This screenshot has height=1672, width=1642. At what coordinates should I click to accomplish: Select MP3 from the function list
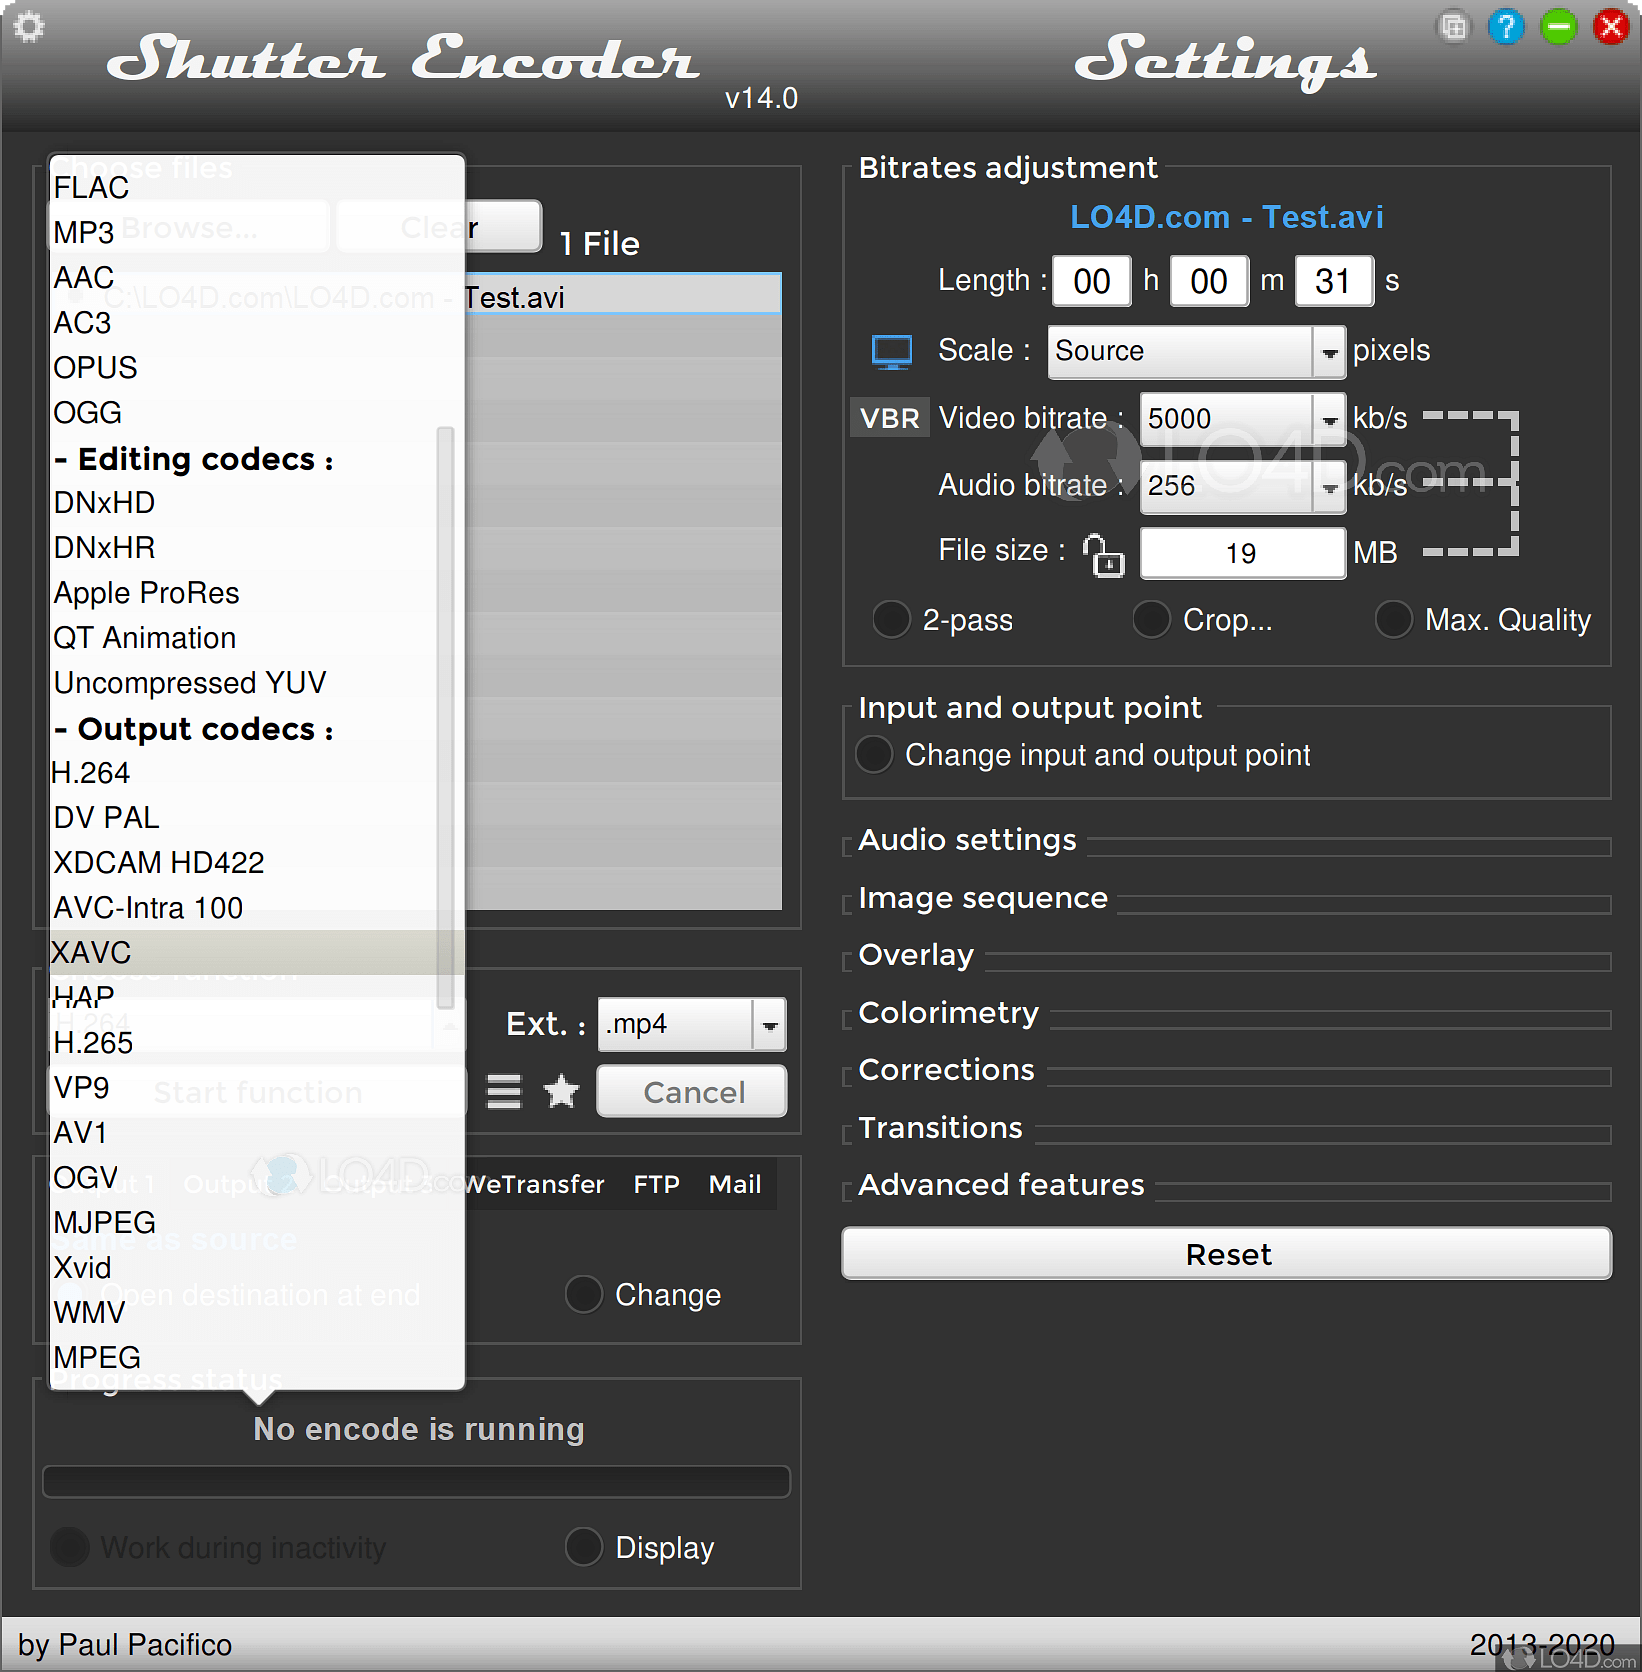(257, 232)
